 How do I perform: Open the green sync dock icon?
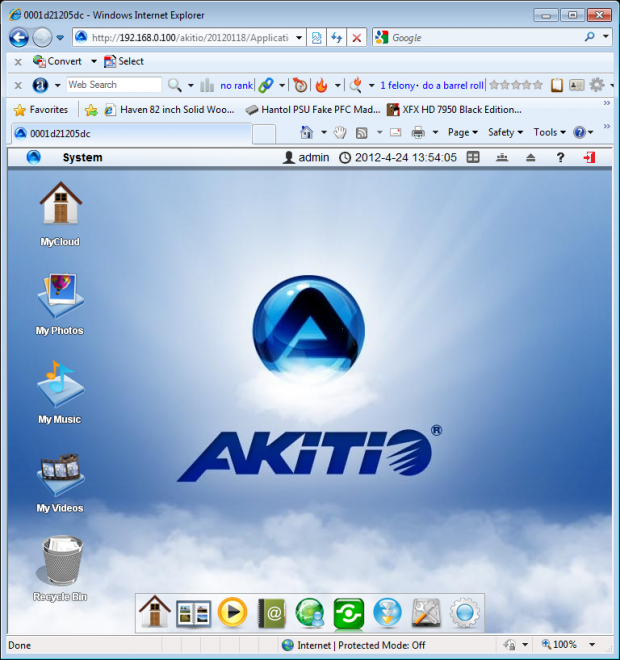(x=349, y=614)
